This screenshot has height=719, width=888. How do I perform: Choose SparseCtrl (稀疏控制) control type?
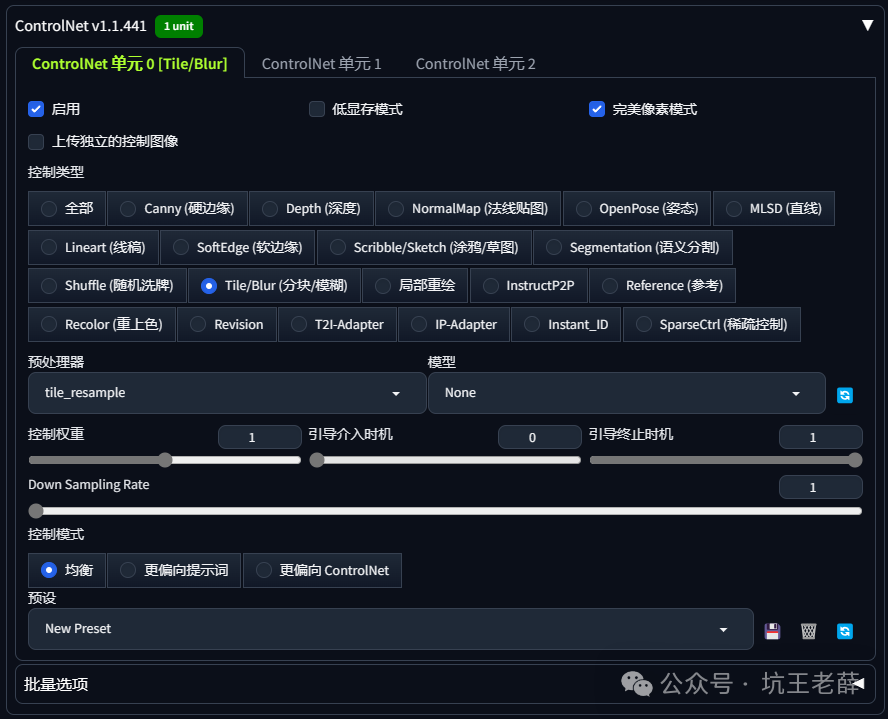pos(711,324)
